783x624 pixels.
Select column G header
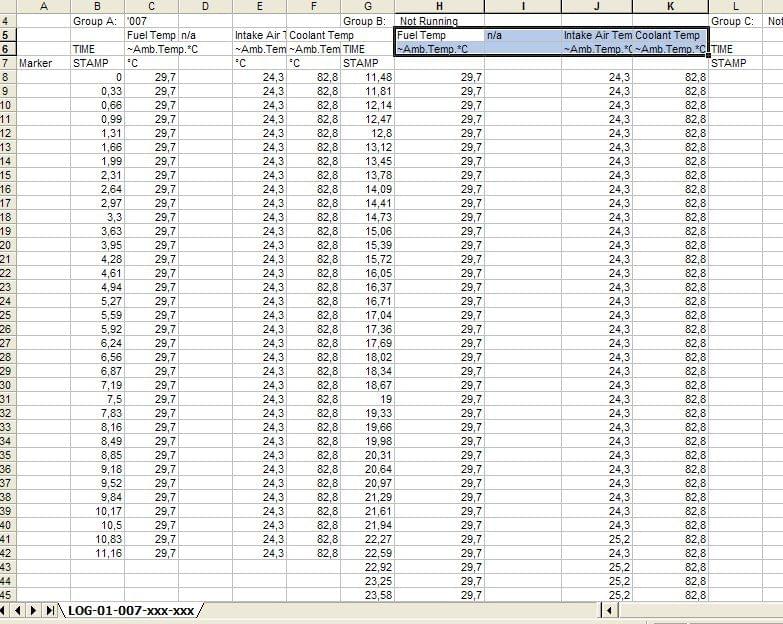tap(368, 6)
